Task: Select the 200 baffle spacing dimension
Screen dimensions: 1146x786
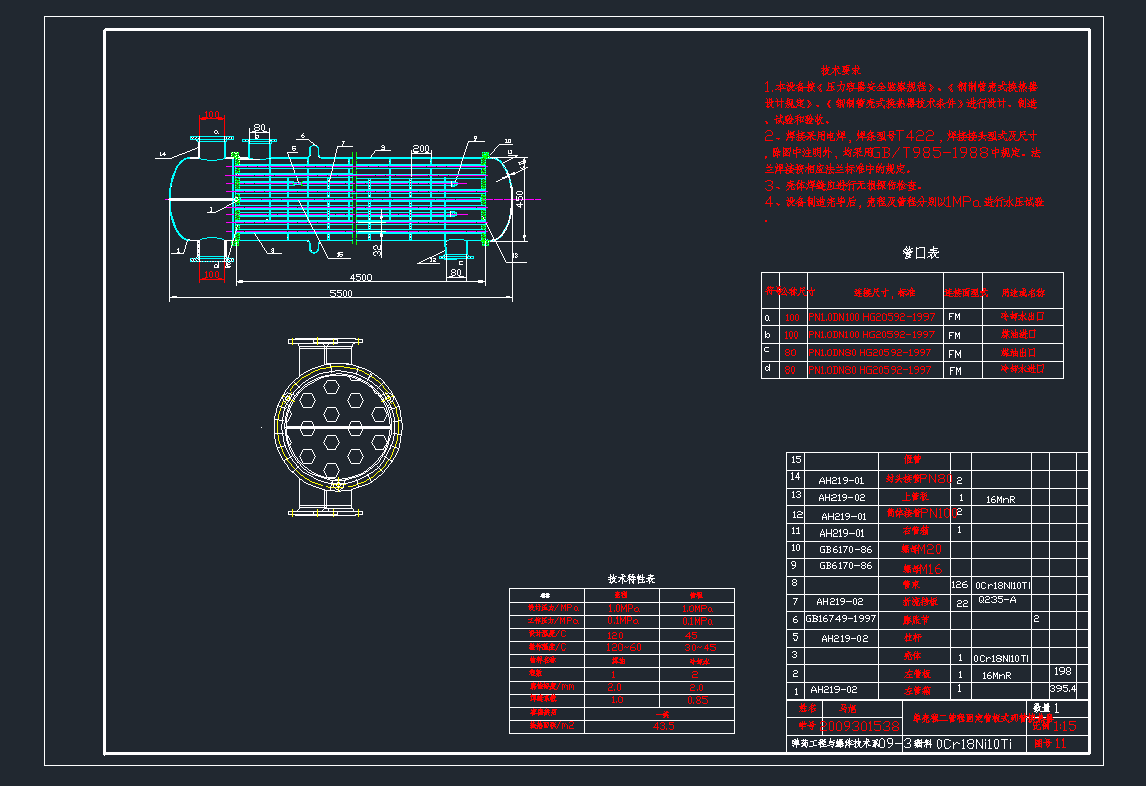Action: tap(420, 148)
